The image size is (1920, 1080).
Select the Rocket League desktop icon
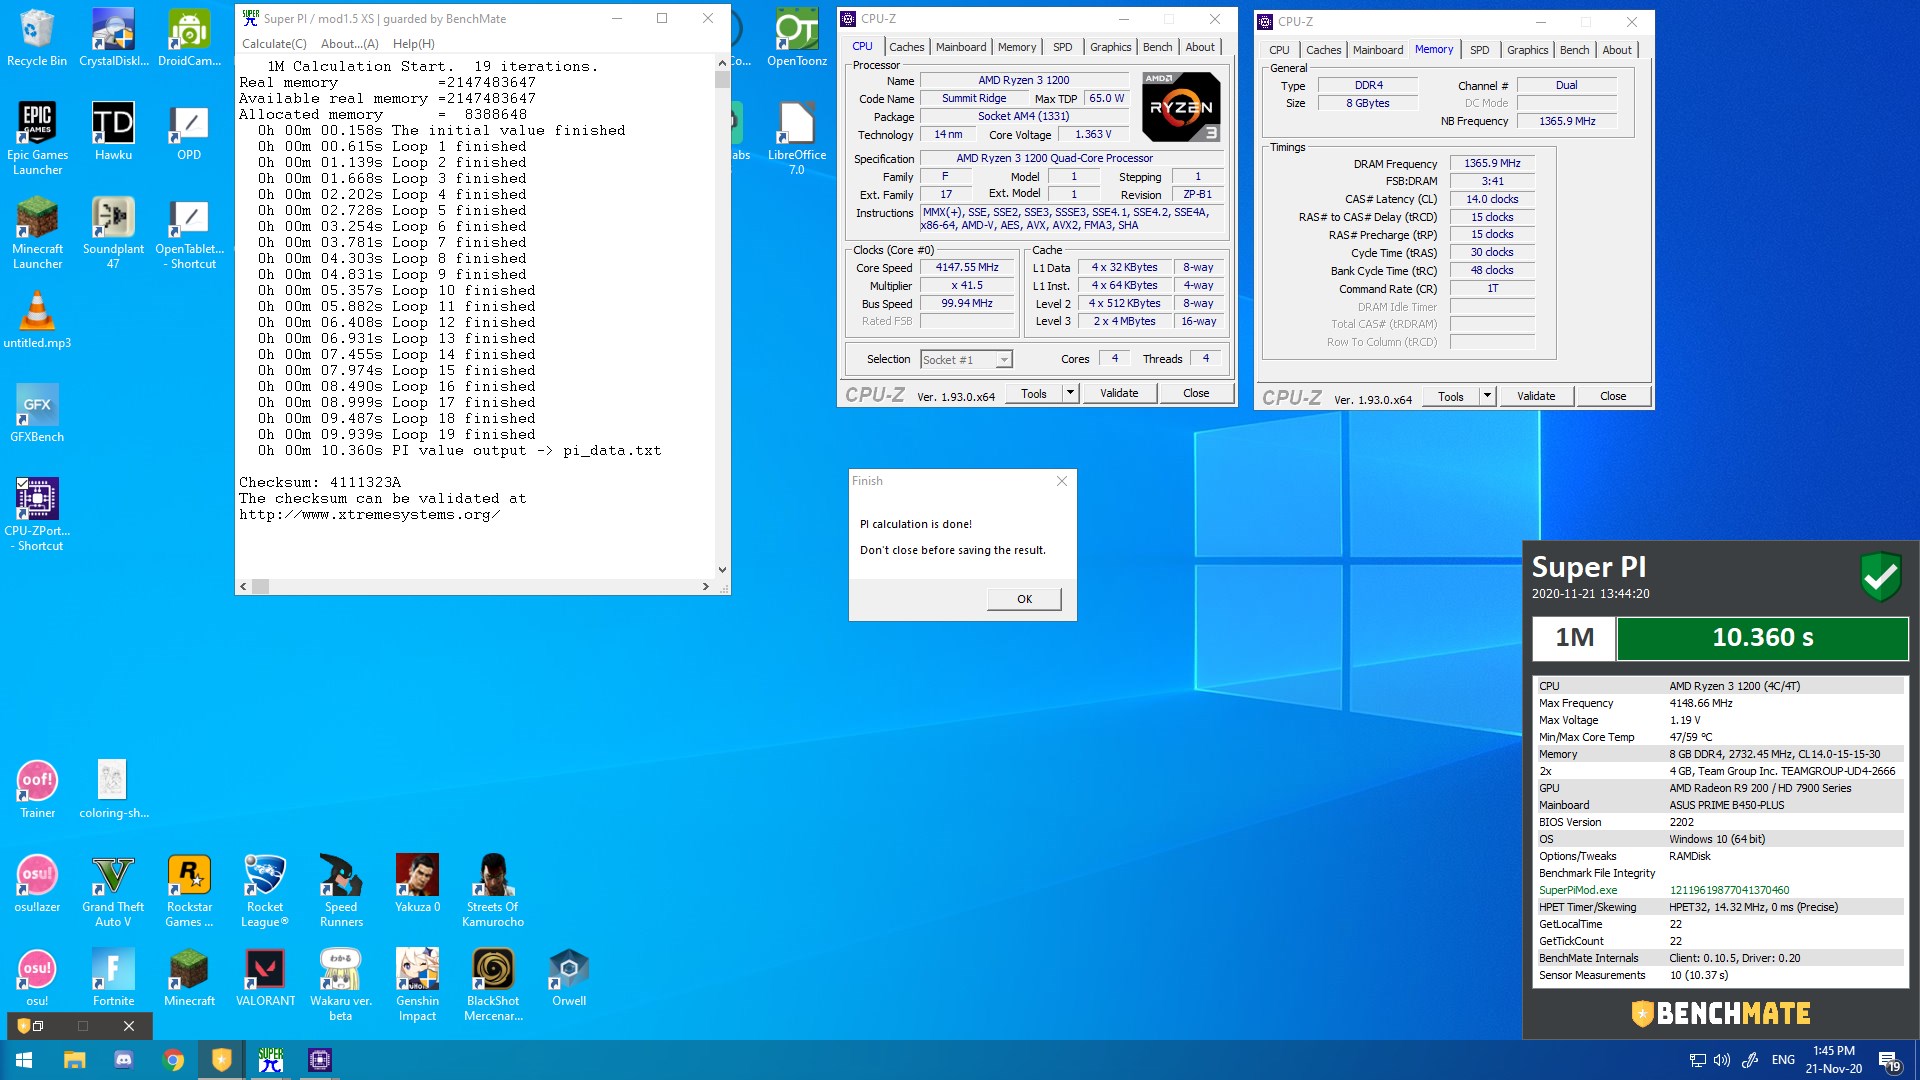pos(265,890)
